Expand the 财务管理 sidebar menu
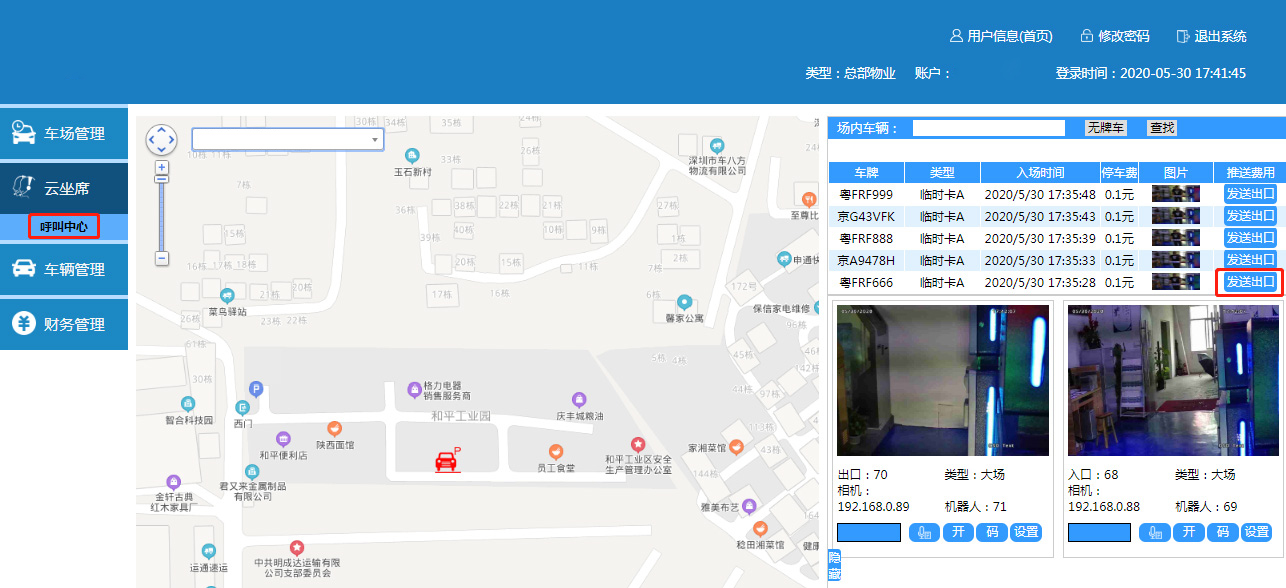This screenshot has width=1286, height=588. [64, 325]
